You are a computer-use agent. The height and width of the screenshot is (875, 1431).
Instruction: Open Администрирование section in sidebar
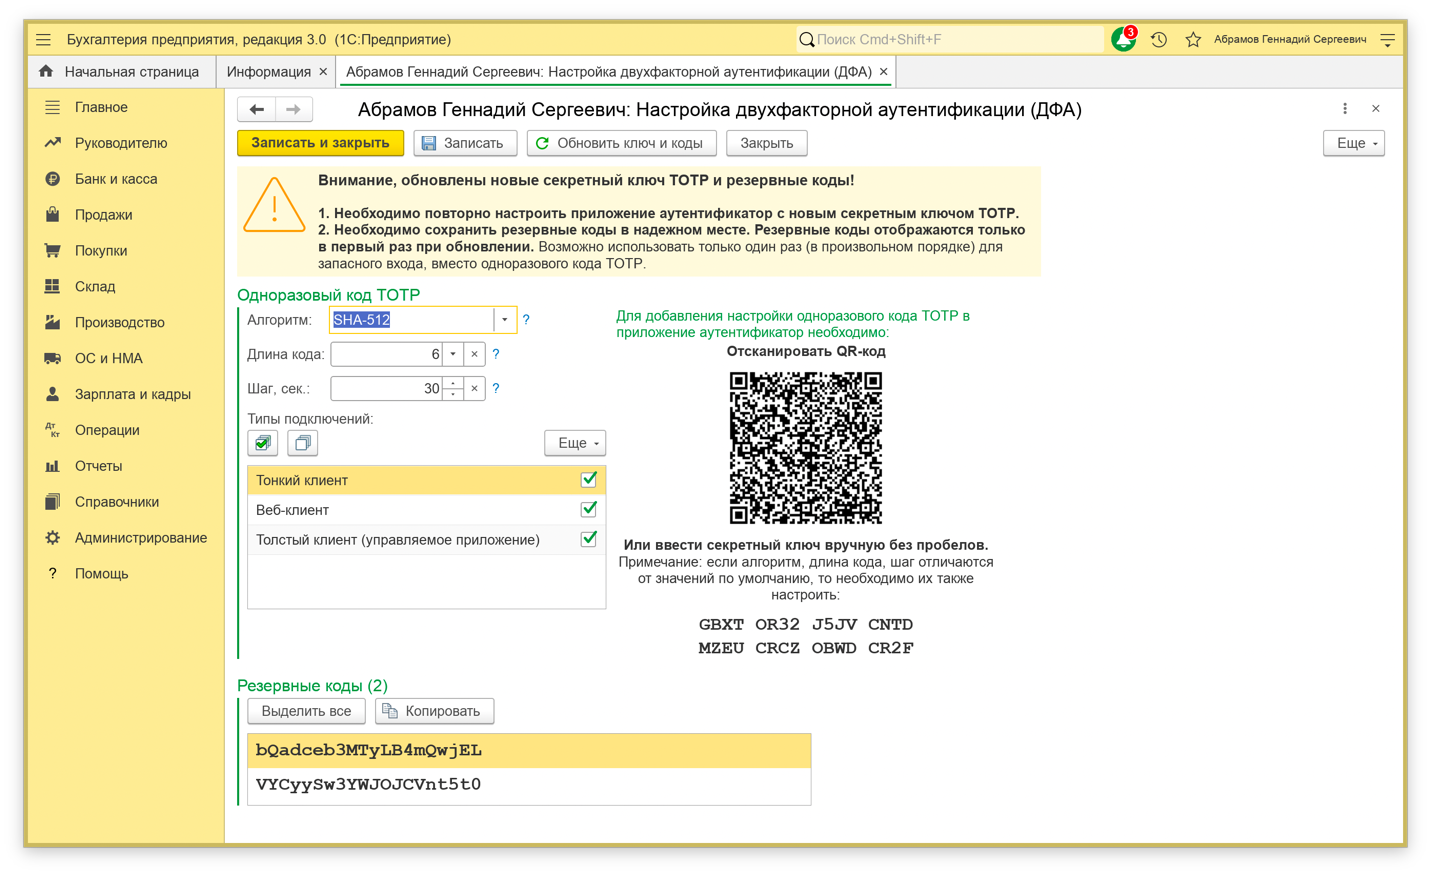click(141, 538)
